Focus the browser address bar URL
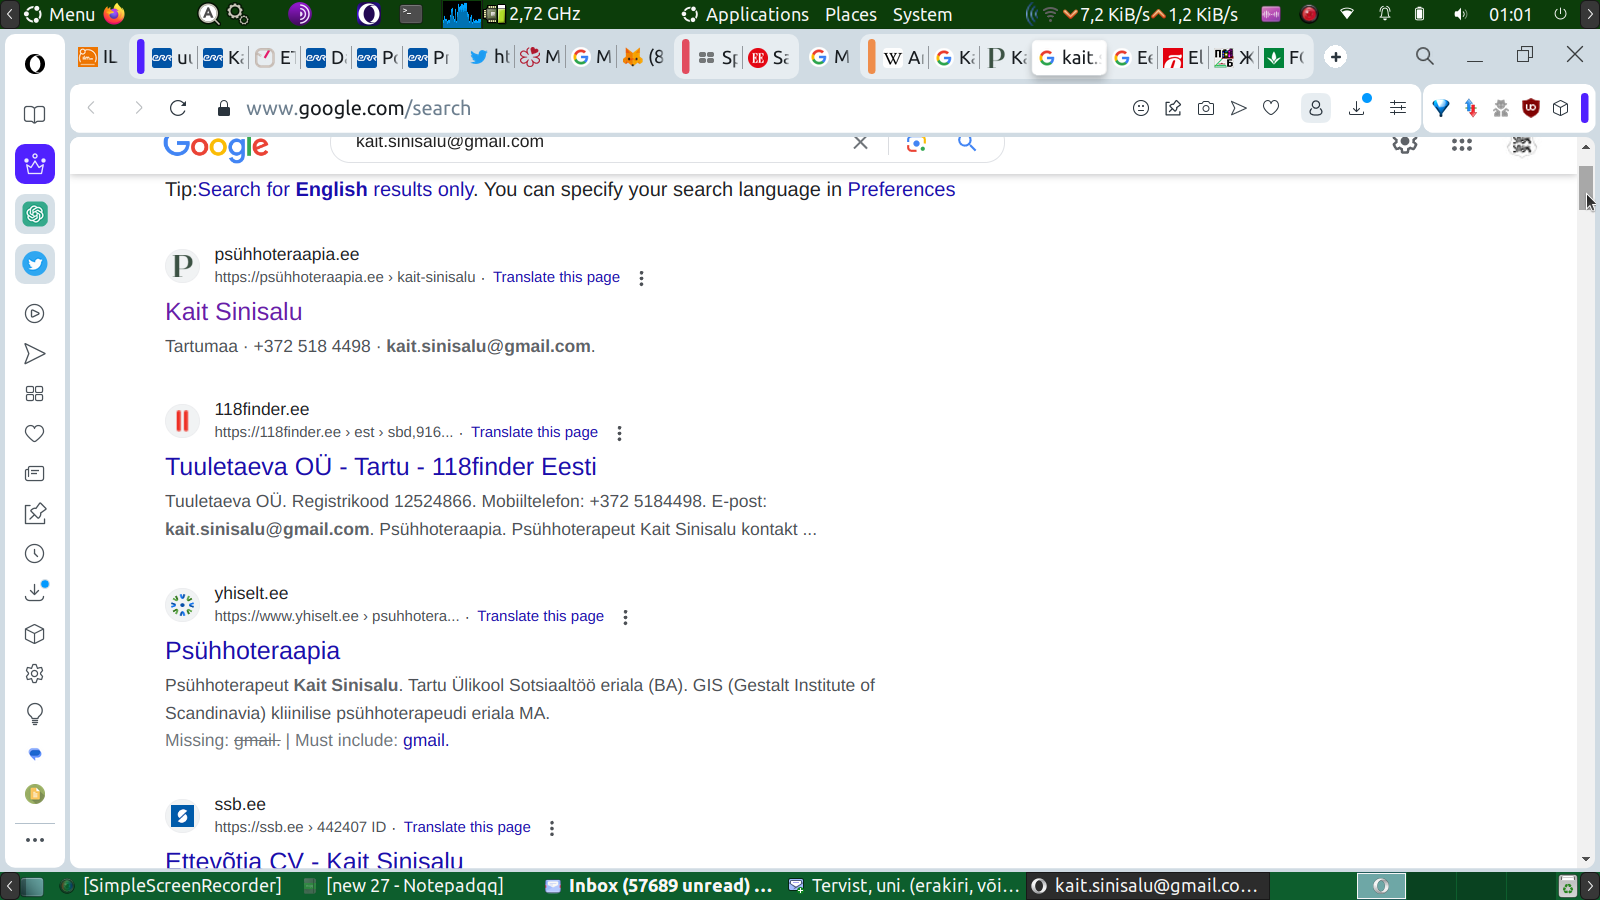This screenshot has width=1600, height=900. 359,108
